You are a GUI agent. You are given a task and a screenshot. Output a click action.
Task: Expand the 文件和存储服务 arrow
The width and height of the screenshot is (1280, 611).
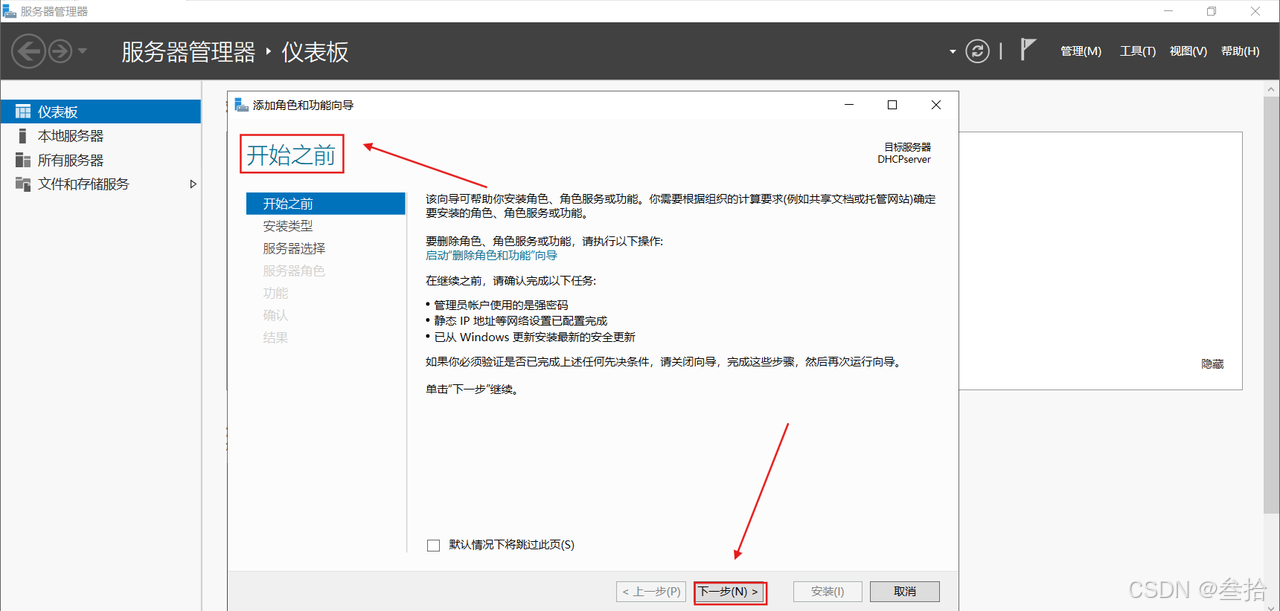click(193, 184)
